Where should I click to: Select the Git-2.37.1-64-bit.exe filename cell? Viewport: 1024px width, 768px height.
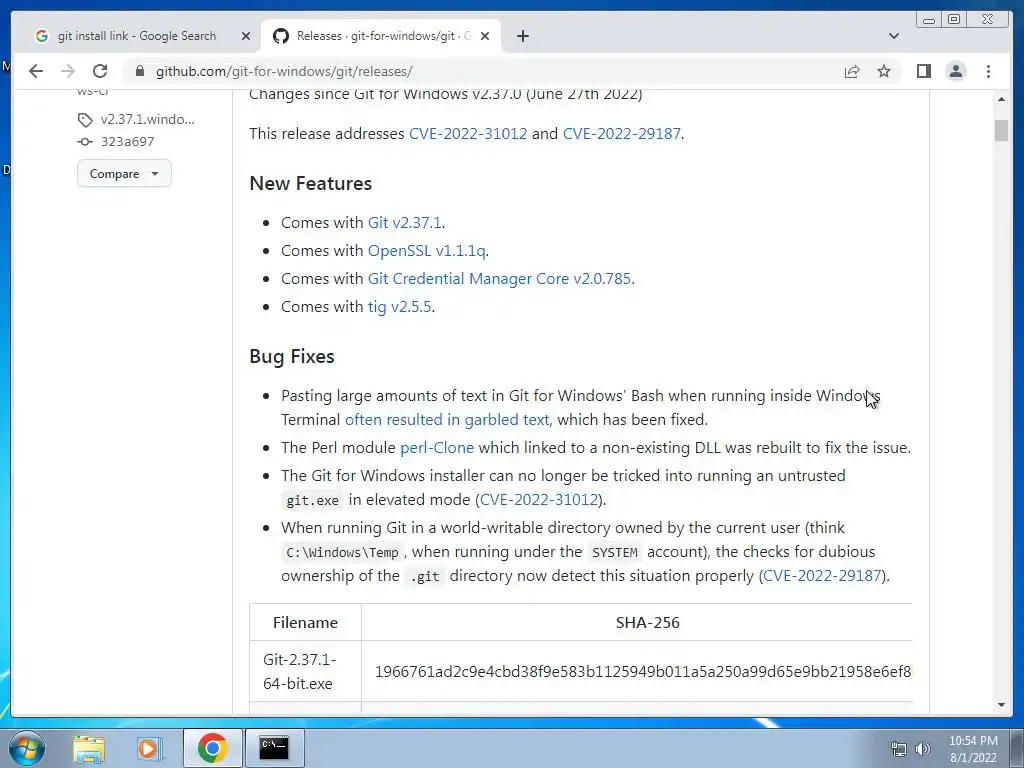305,671
